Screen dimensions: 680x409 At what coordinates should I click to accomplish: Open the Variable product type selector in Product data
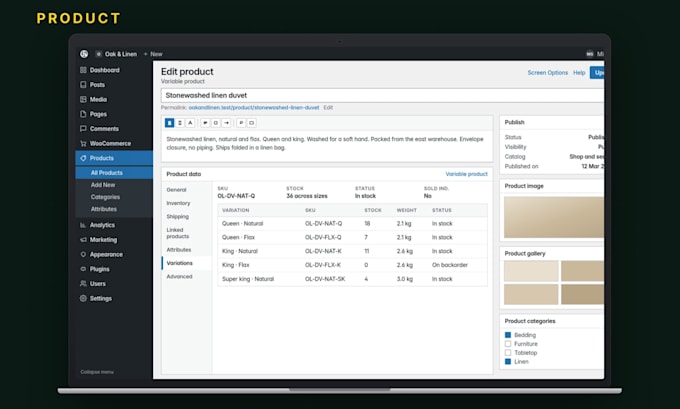(x=466, y=174)
